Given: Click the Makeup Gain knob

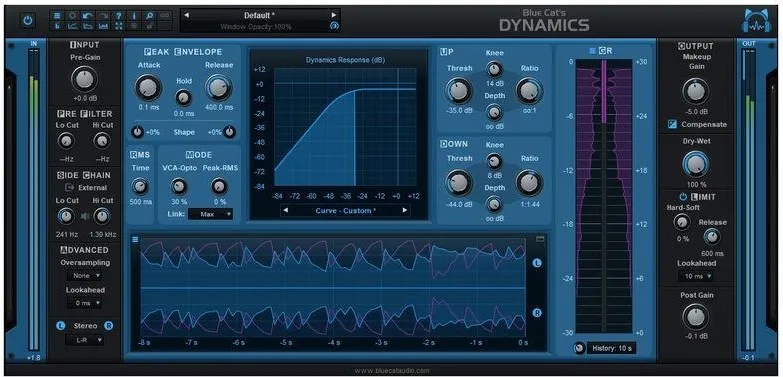Looking at the screenshot, I should [x=696, y=91].
